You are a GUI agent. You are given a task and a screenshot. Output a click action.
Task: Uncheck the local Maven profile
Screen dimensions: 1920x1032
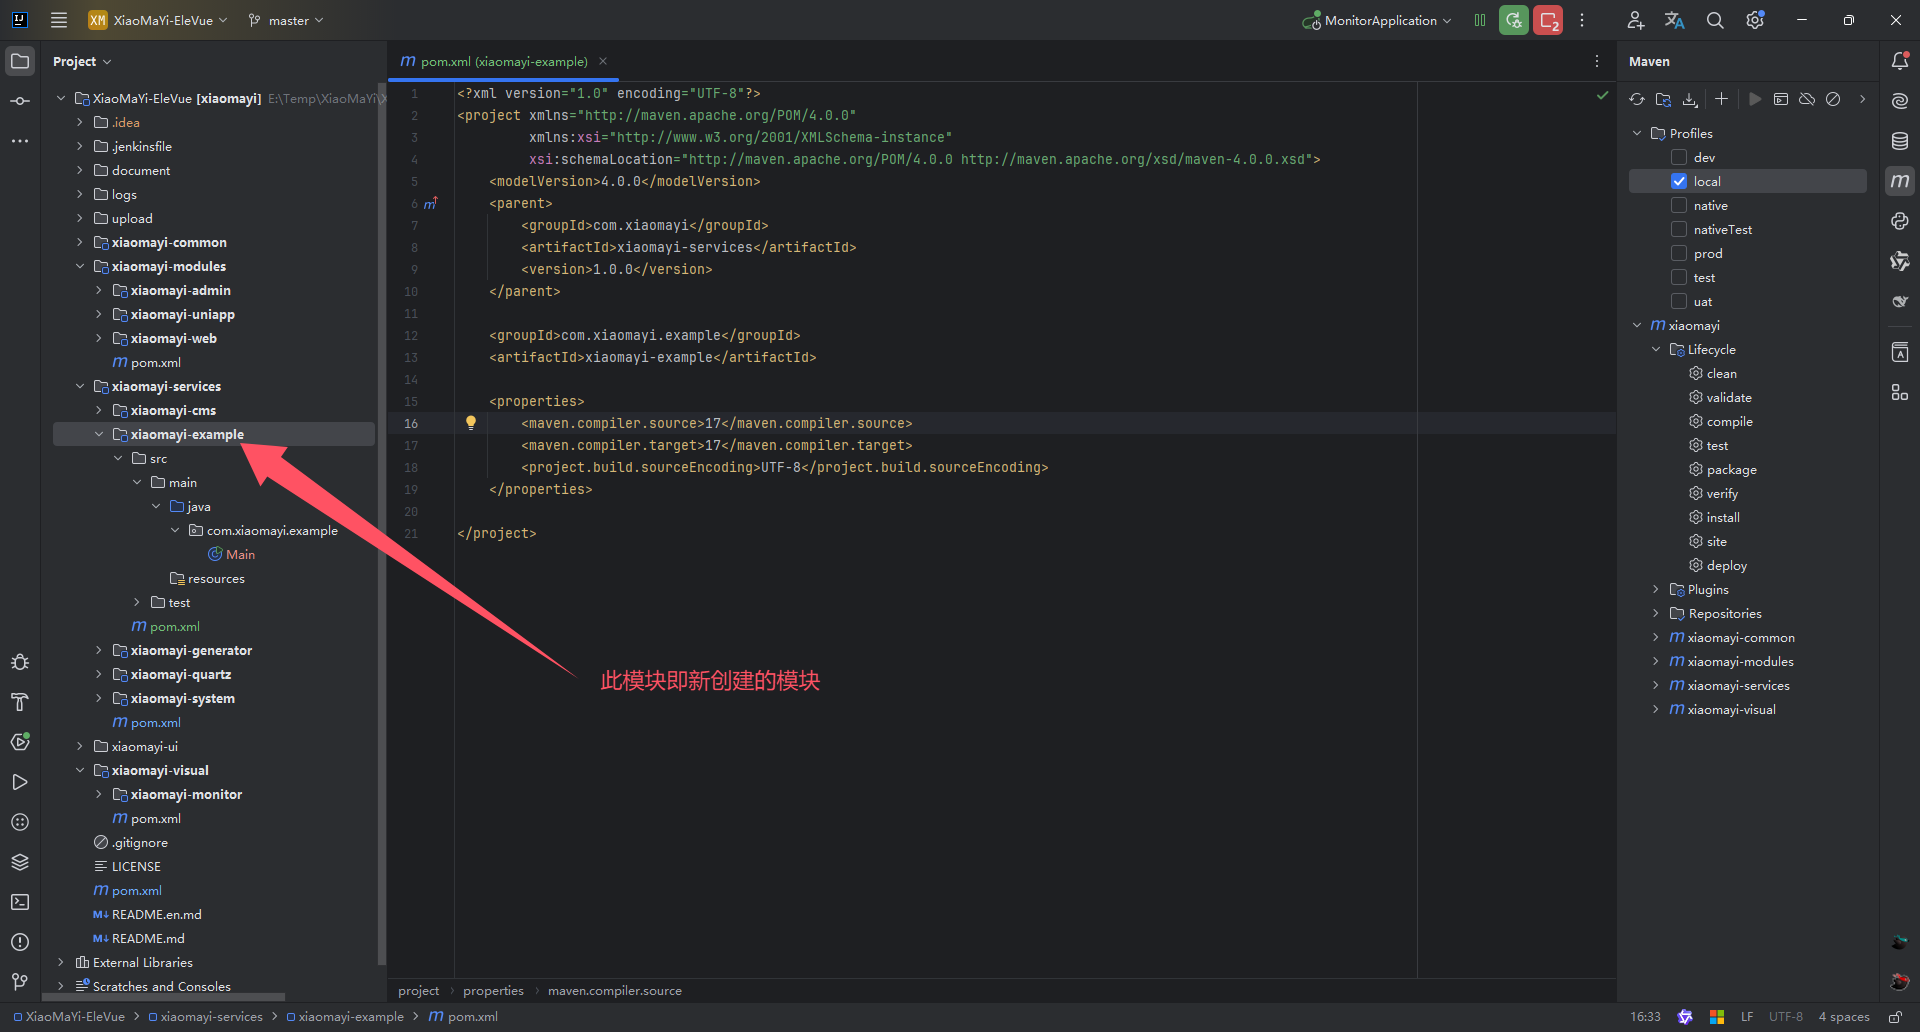click(x=1679, y=181)
